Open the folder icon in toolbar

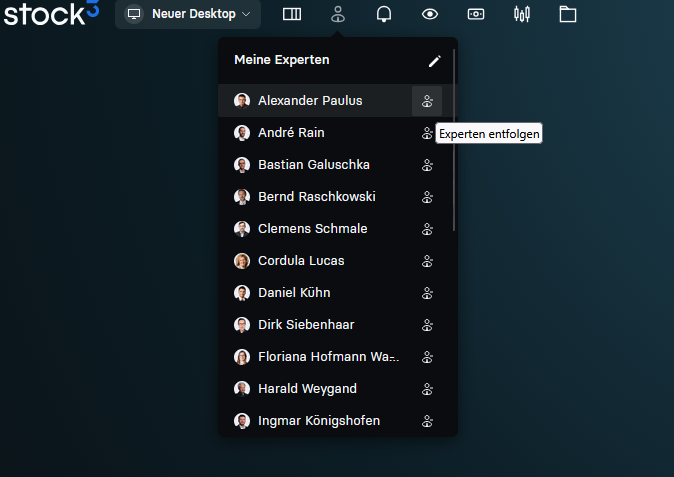tap(568, 14)
